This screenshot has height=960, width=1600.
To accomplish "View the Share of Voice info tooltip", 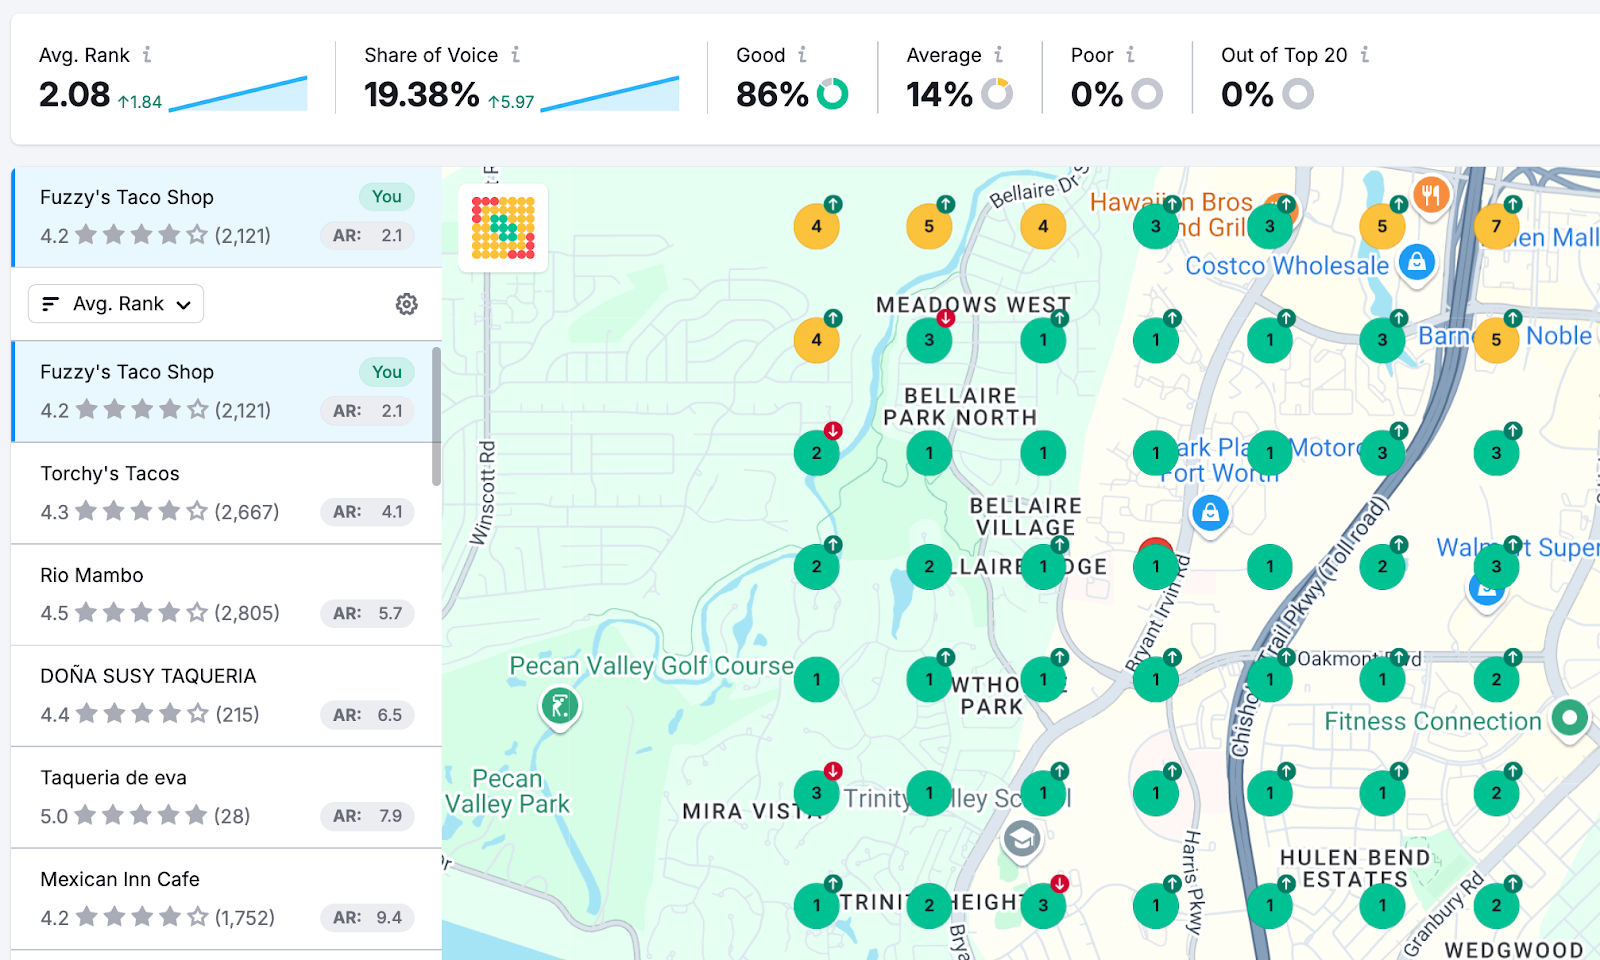I will point(517,56).
